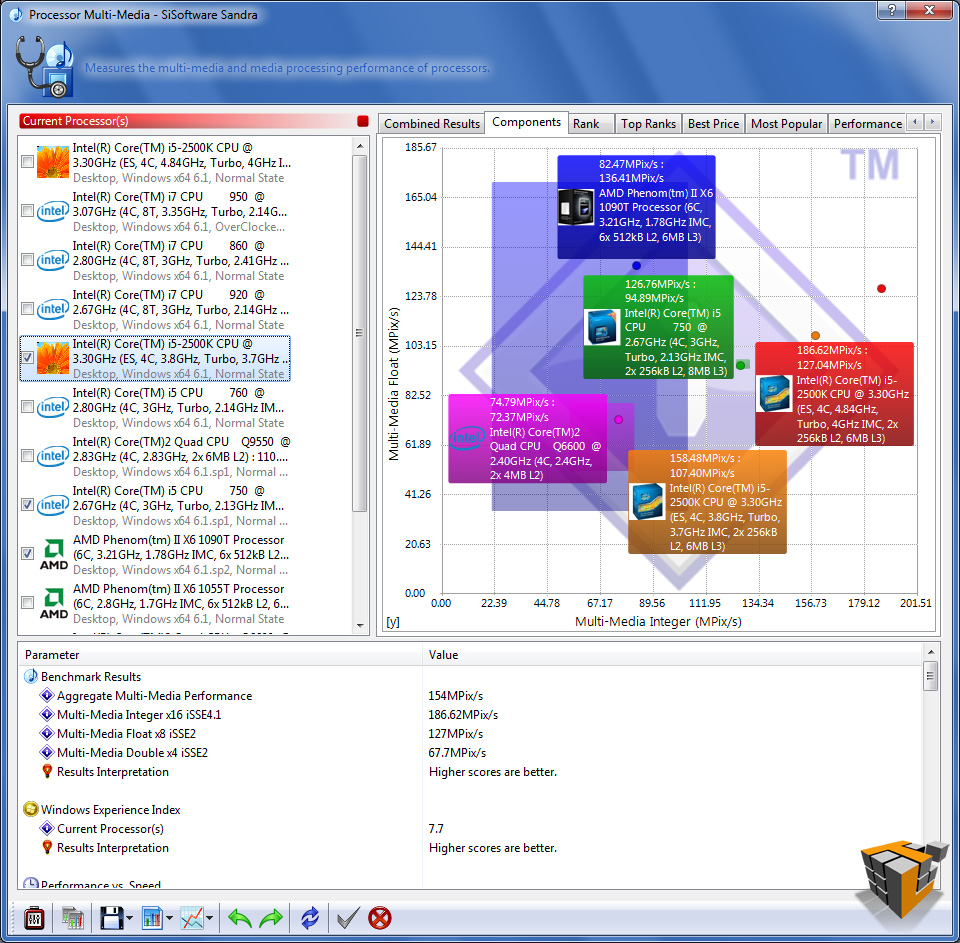Click the Intel logo of i5 760 row

pos(53,408)
